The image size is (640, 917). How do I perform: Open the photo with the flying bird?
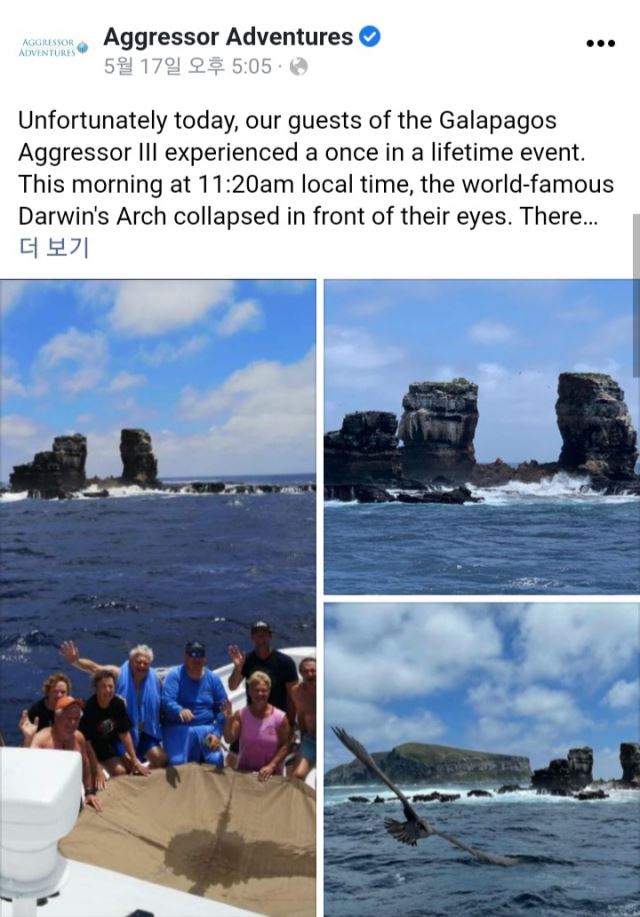pyautogui.click(x=481, y=760)
